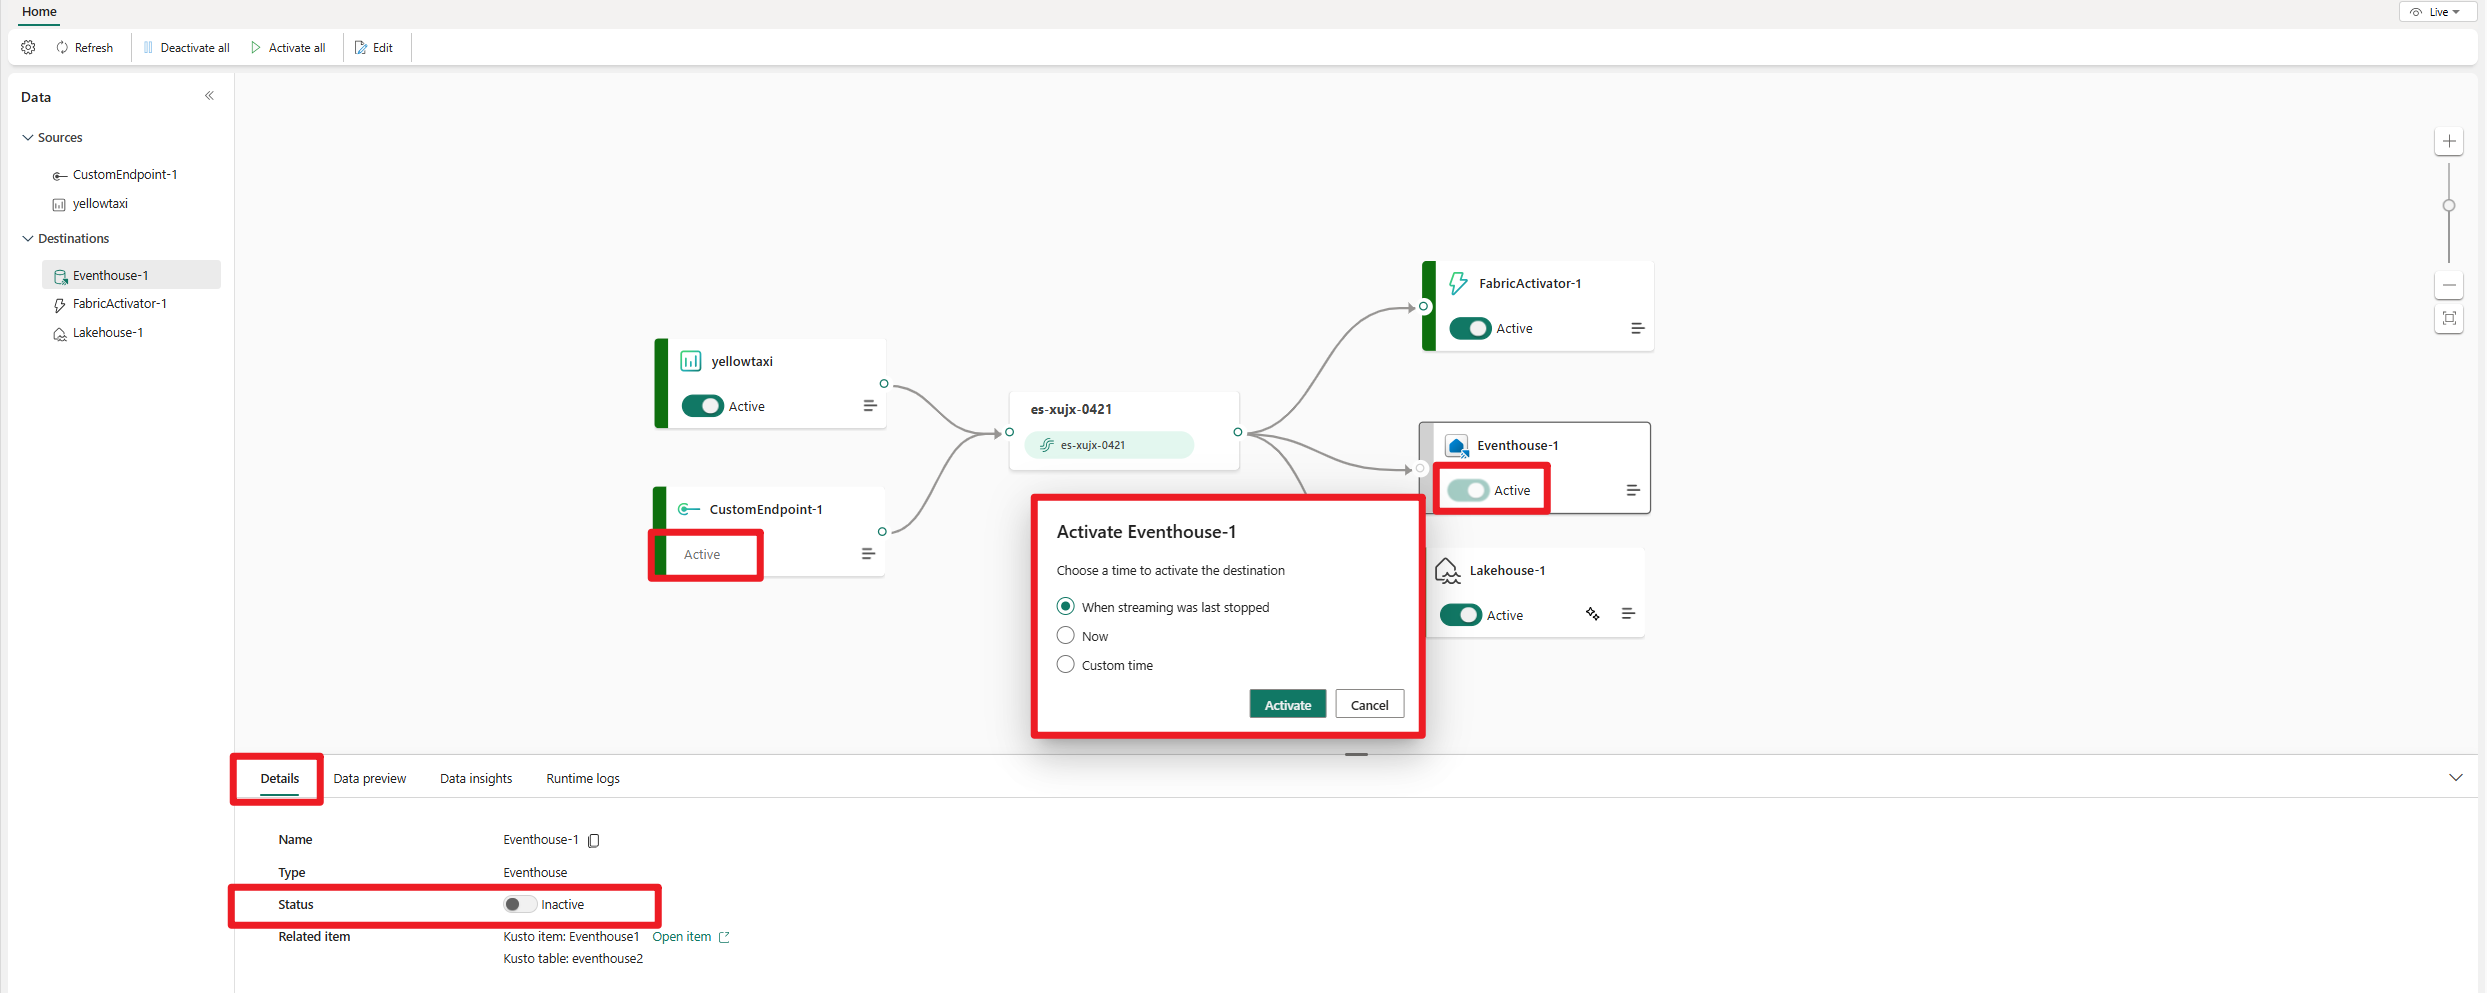Open the yellowtaxi node menu icon

pos(869,406)
